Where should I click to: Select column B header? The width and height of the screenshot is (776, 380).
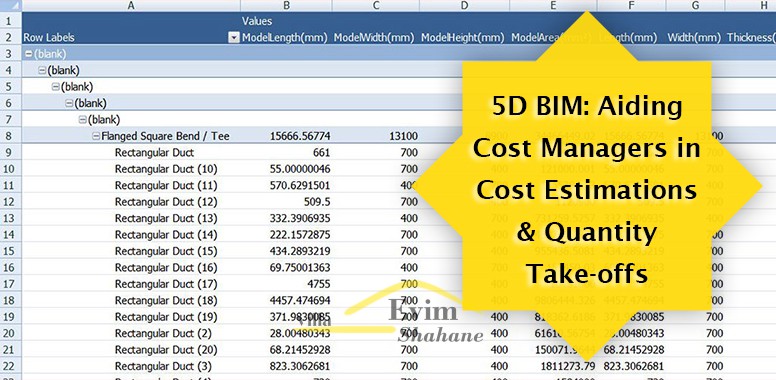[x=286, y=5]
